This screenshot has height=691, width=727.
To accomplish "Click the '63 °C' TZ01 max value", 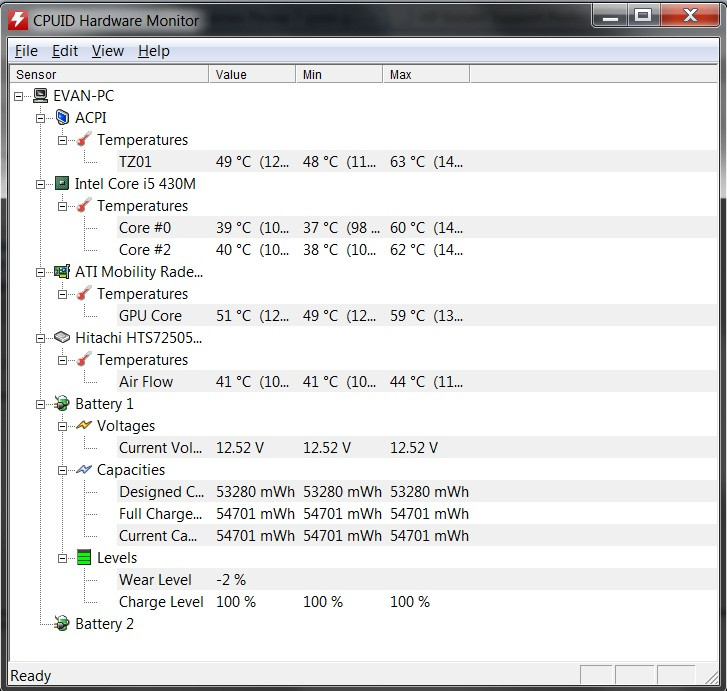I will click(x=408, y=161).
